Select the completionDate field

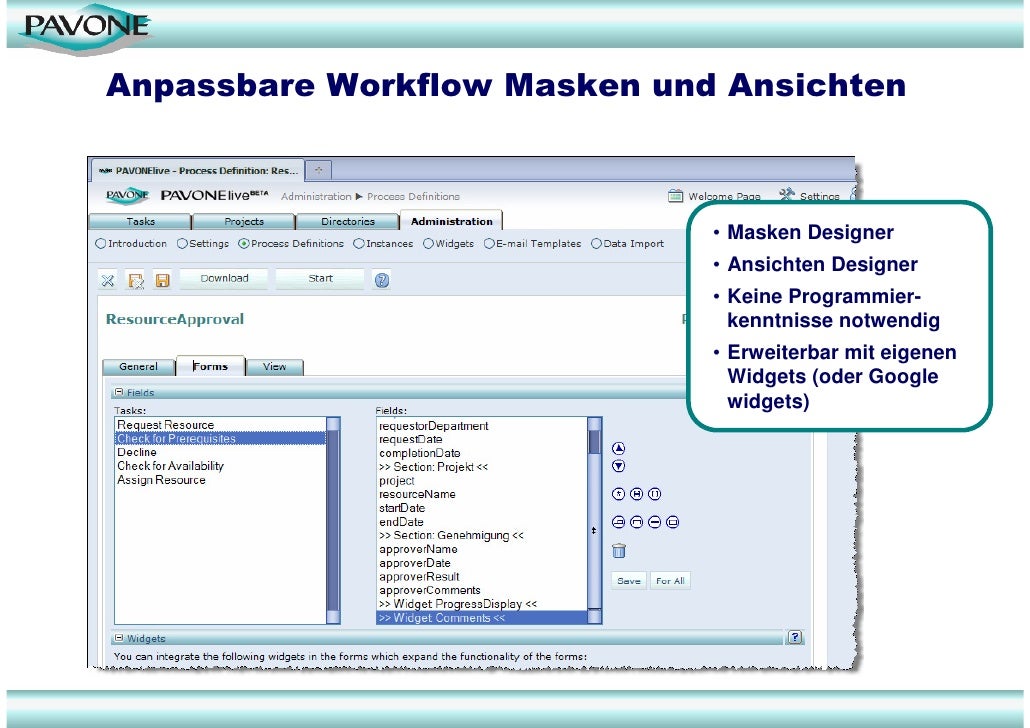(482, 453)
